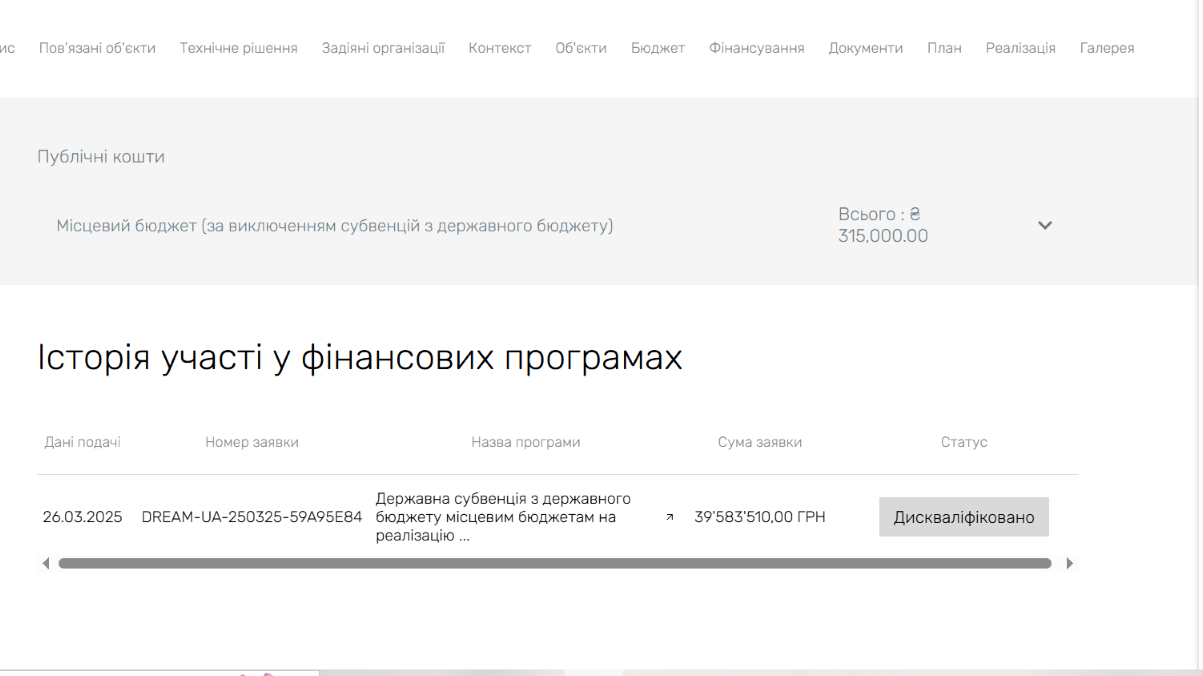Click the left scroll arrow under the table
The height and width of the screenshot is (676, 1203).
click(x=45, y=564)
